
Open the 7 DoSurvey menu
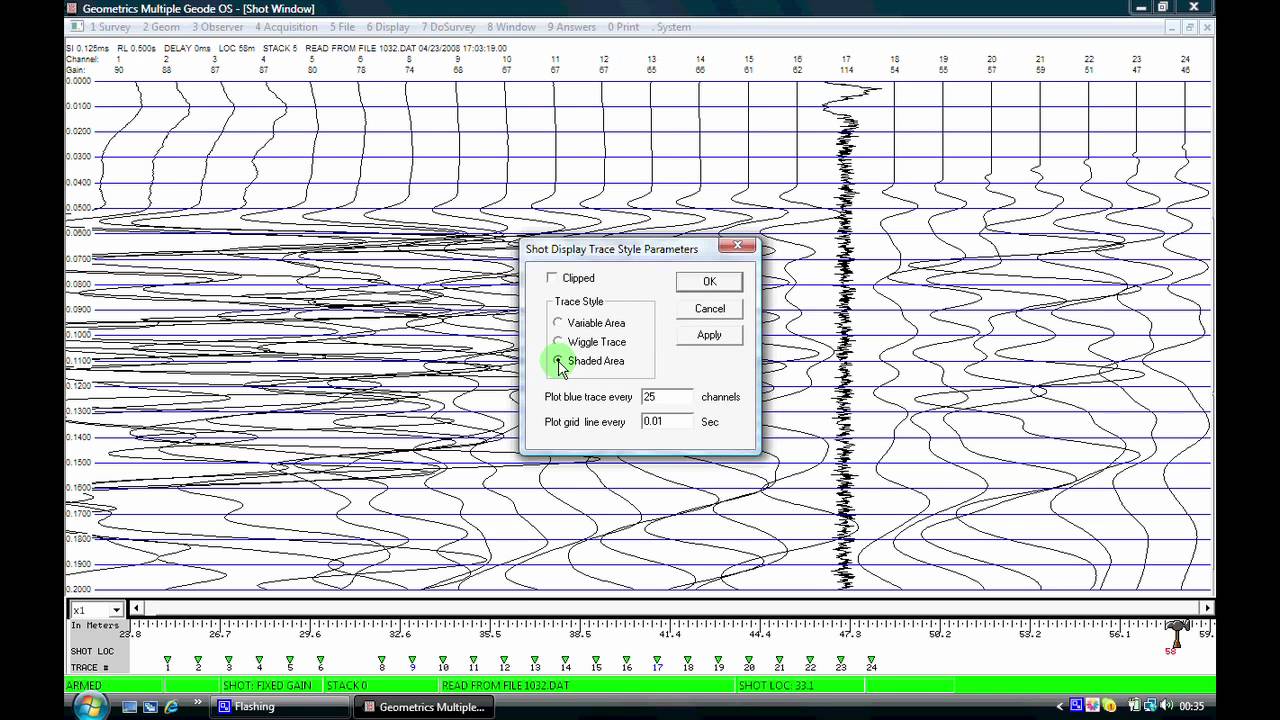pyautogui.click(x=449, y=27)
